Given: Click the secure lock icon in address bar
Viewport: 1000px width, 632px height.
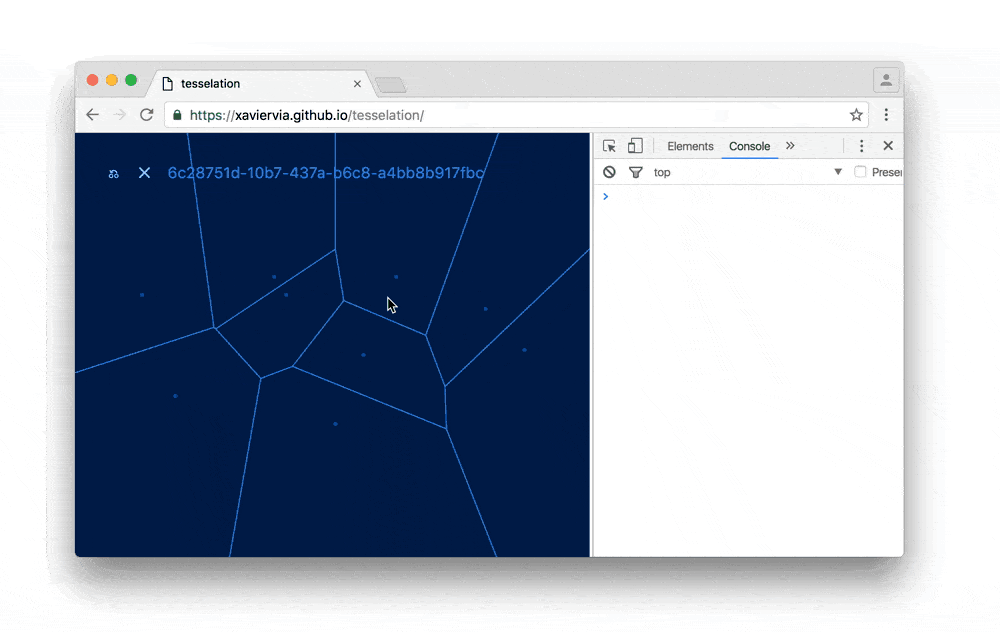Looking at the screenshot, I should 177,115.
